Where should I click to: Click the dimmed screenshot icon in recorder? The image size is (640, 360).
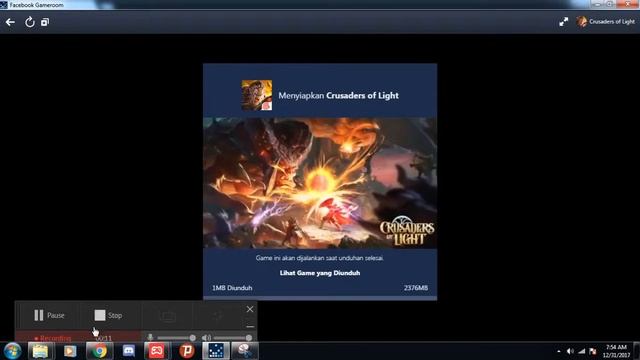pos(168,316)
